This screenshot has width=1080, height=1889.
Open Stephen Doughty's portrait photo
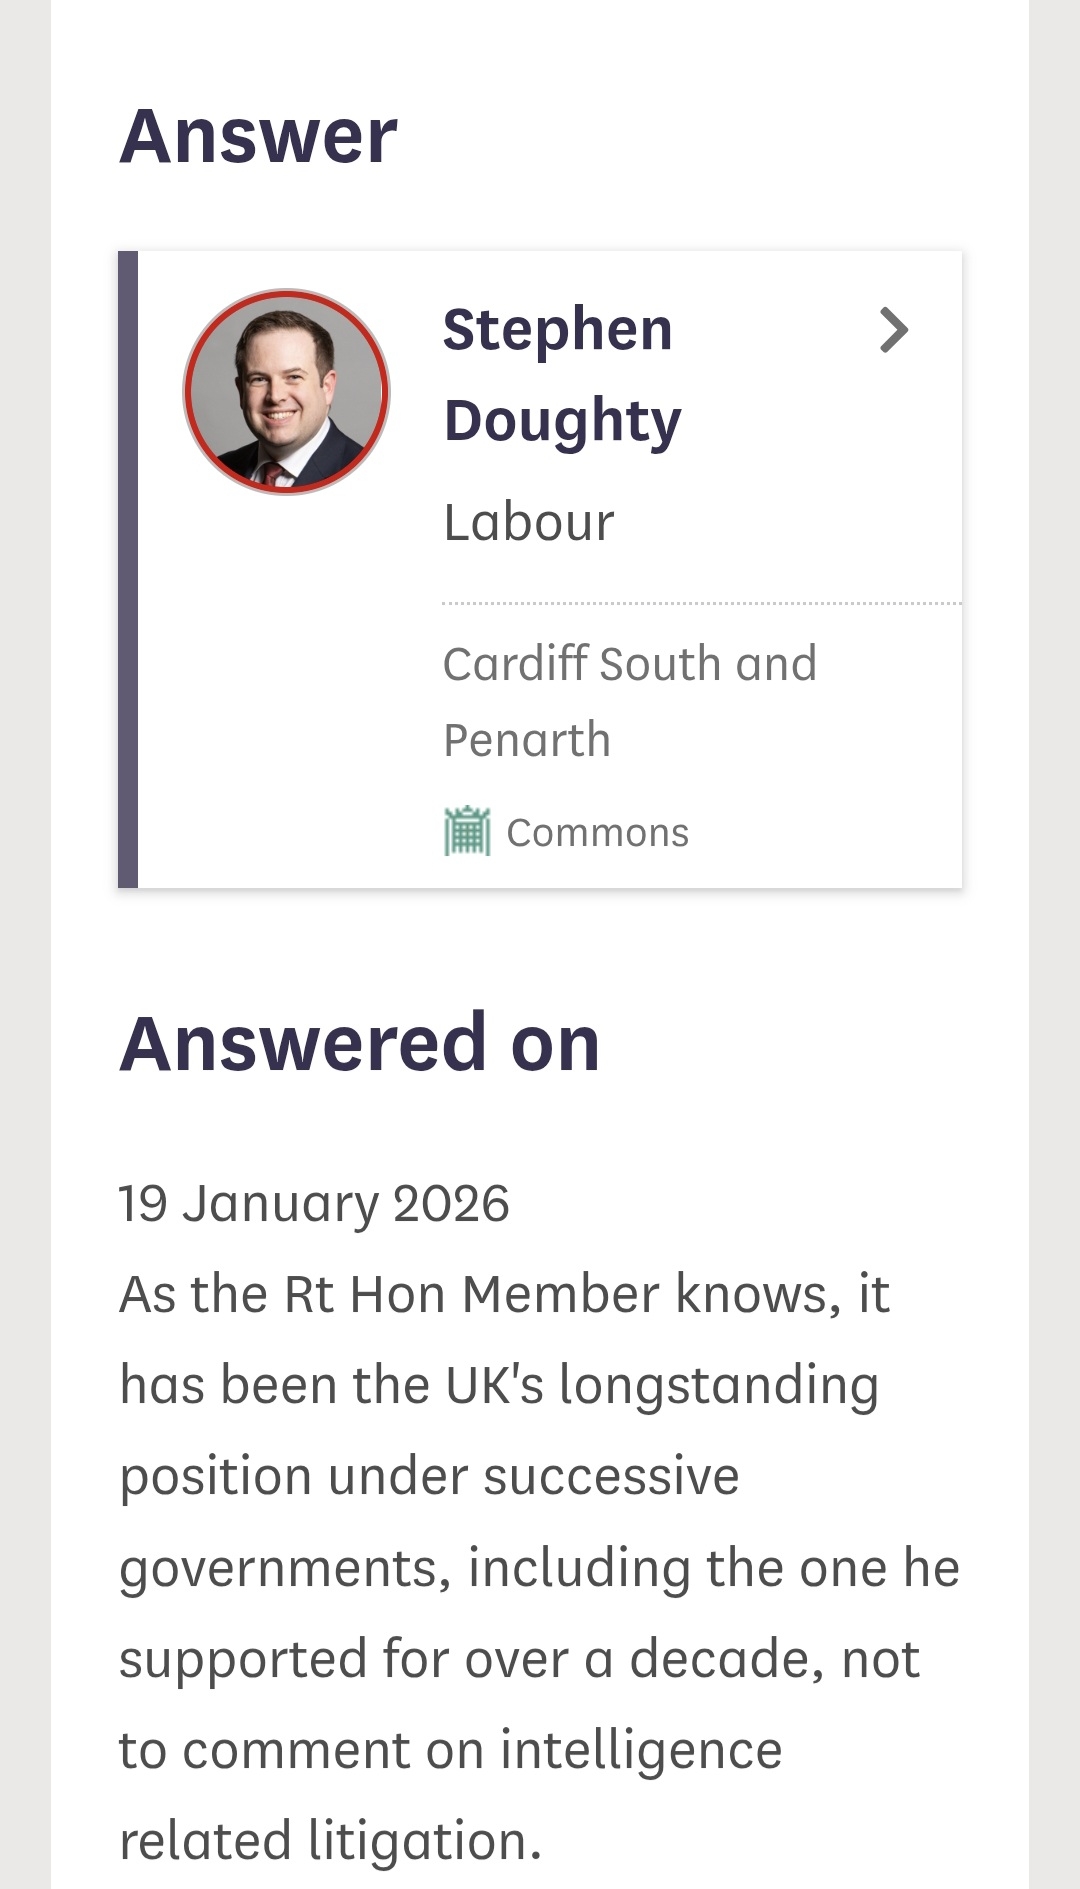click(287, 392)
